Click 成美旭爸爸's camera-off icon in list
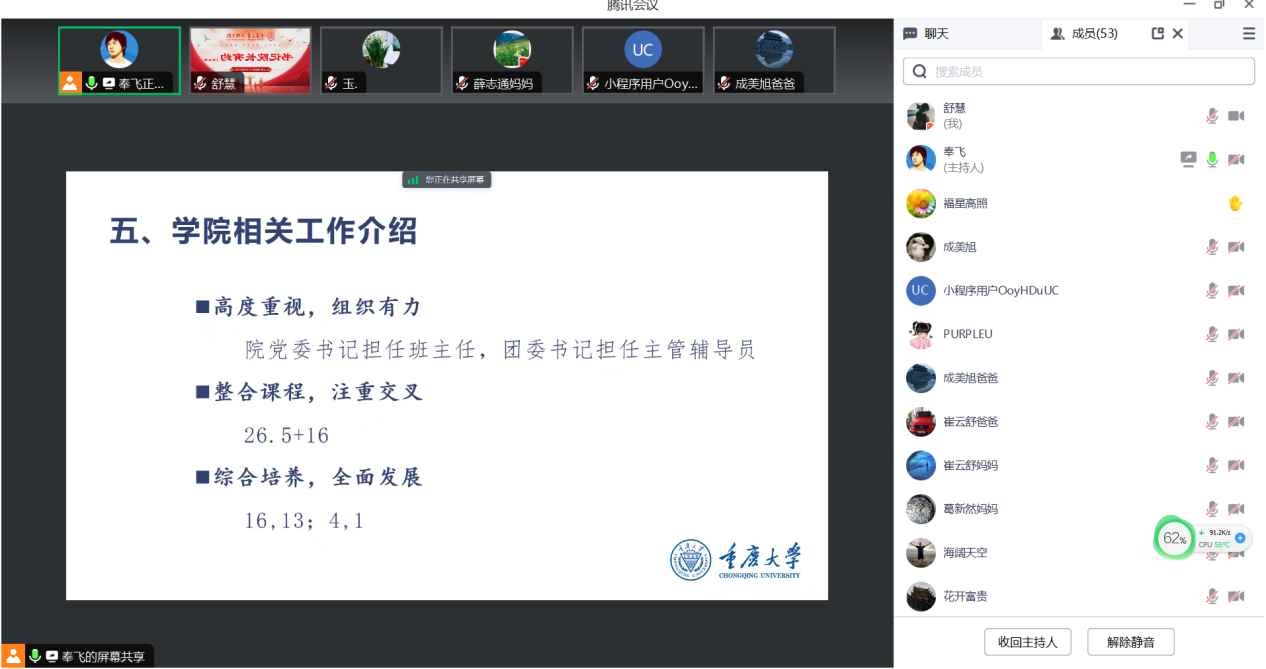The image size is (1266, 669). (1236, 378)
